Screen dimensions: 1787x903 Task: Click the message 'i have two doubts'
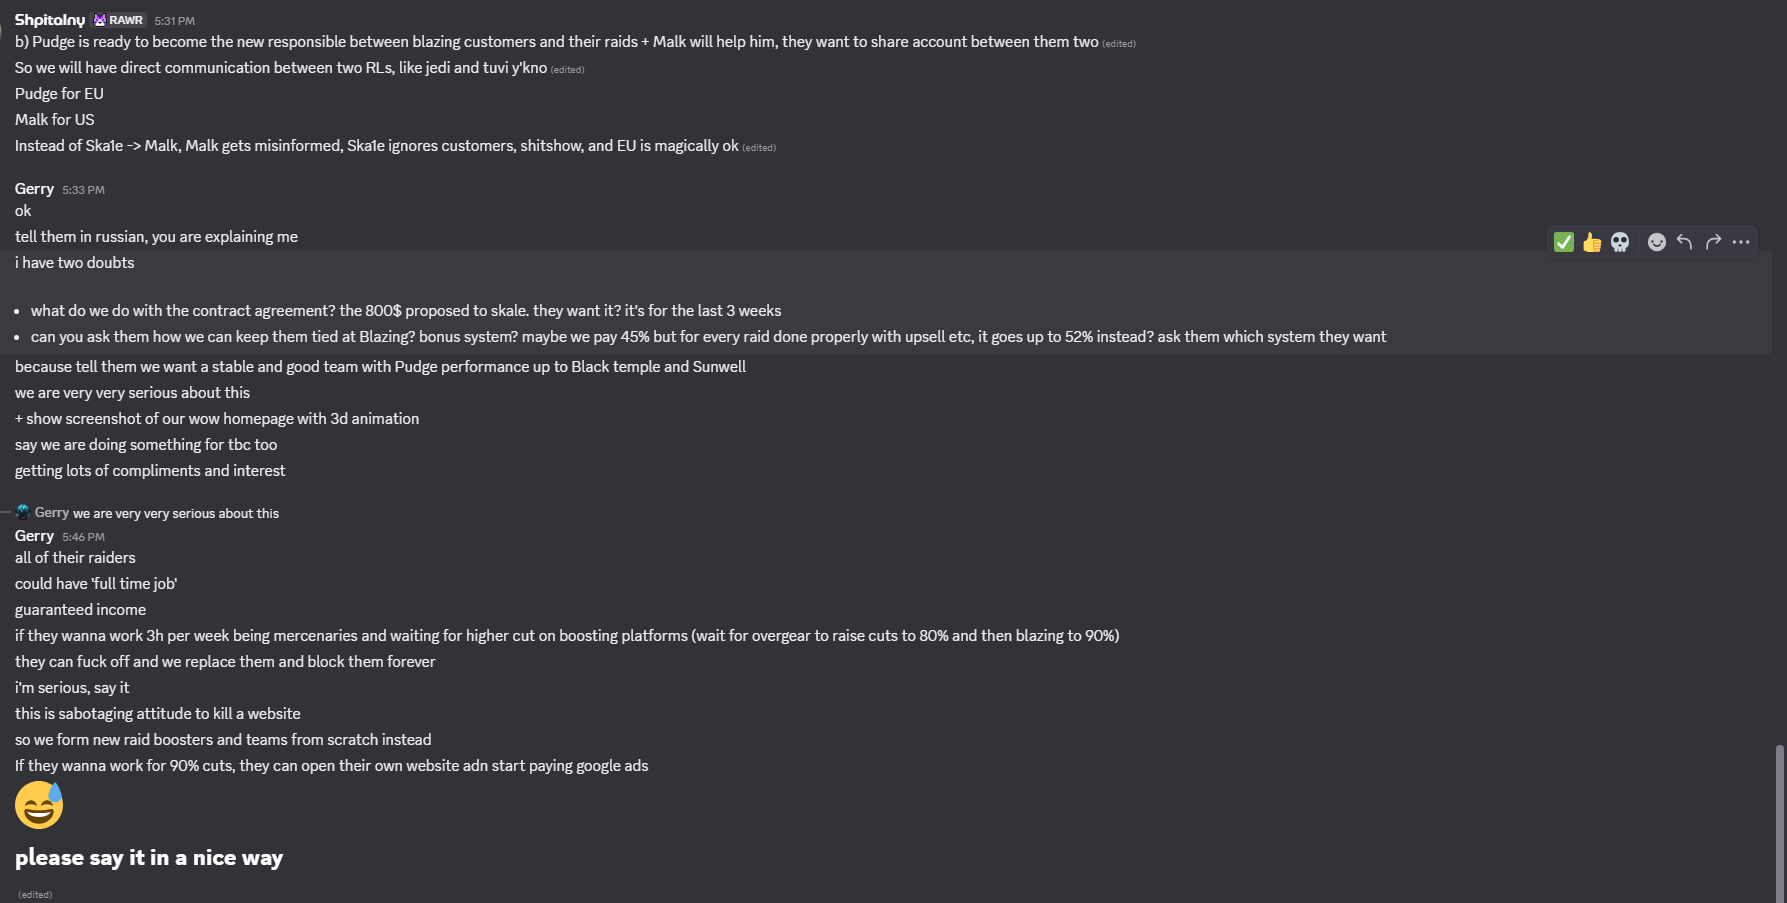pos(75,263)
